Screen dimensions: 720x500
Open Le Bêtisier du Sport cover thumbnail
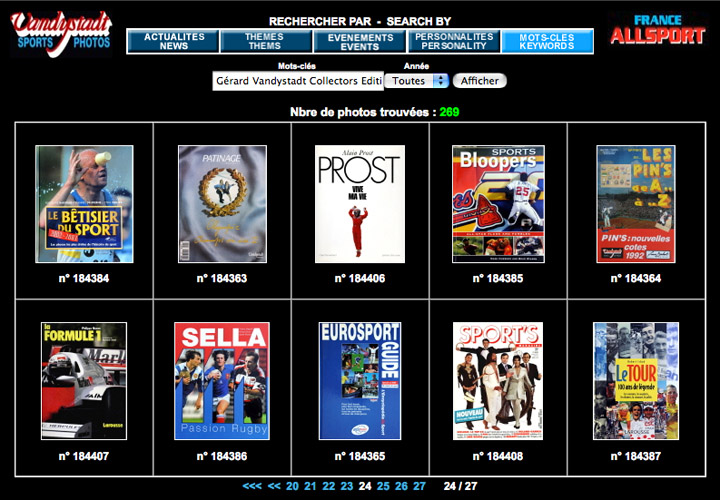[84, 204]
